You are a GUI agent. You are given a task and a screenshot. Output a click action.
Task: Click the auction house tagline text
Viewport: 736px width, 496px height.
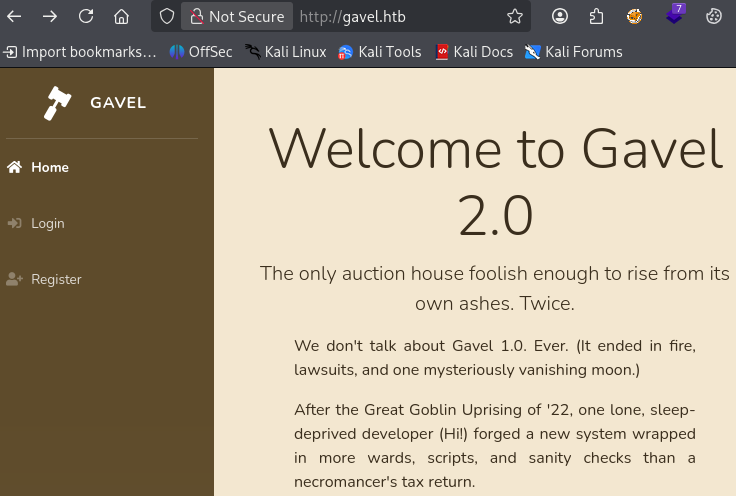[495, 288]
